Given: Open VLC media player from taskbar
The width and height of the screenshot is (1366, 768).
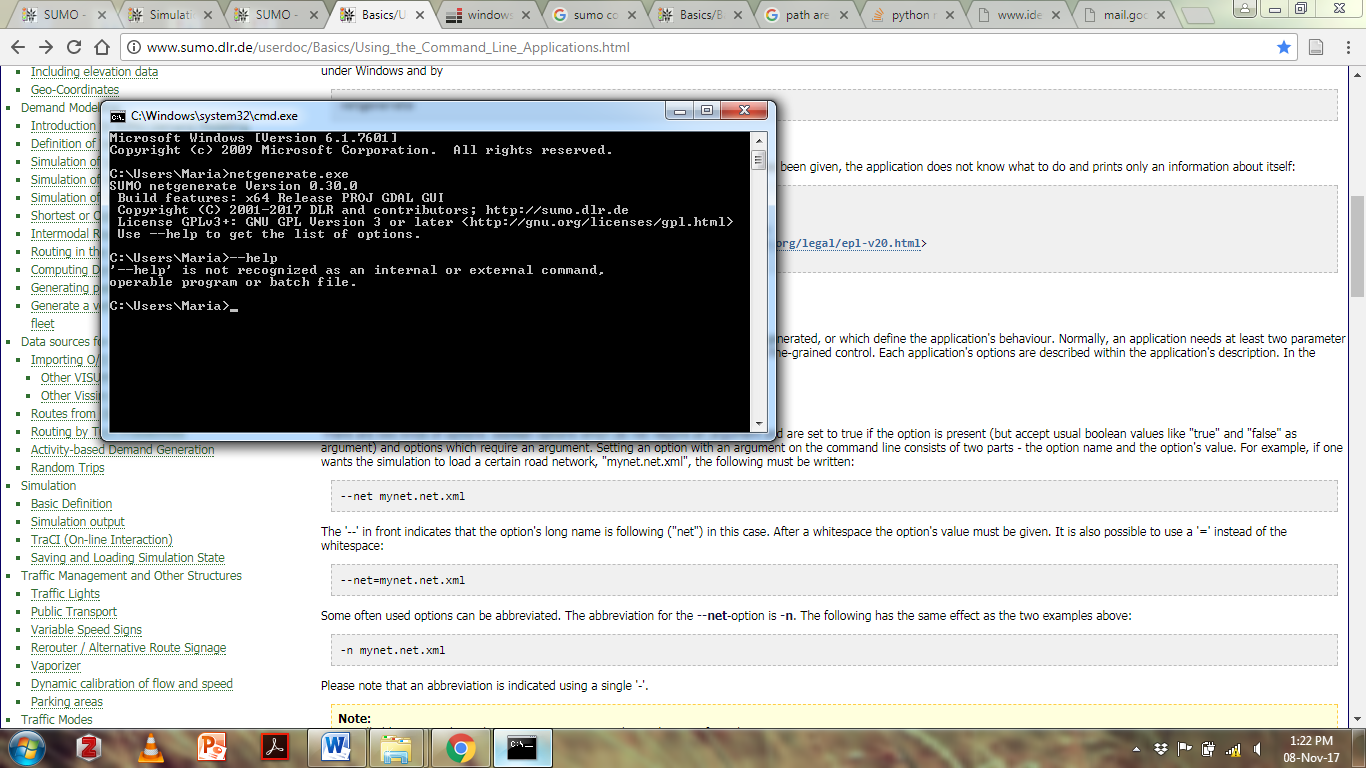Looking at the screenshot, I should coord(150,747).
